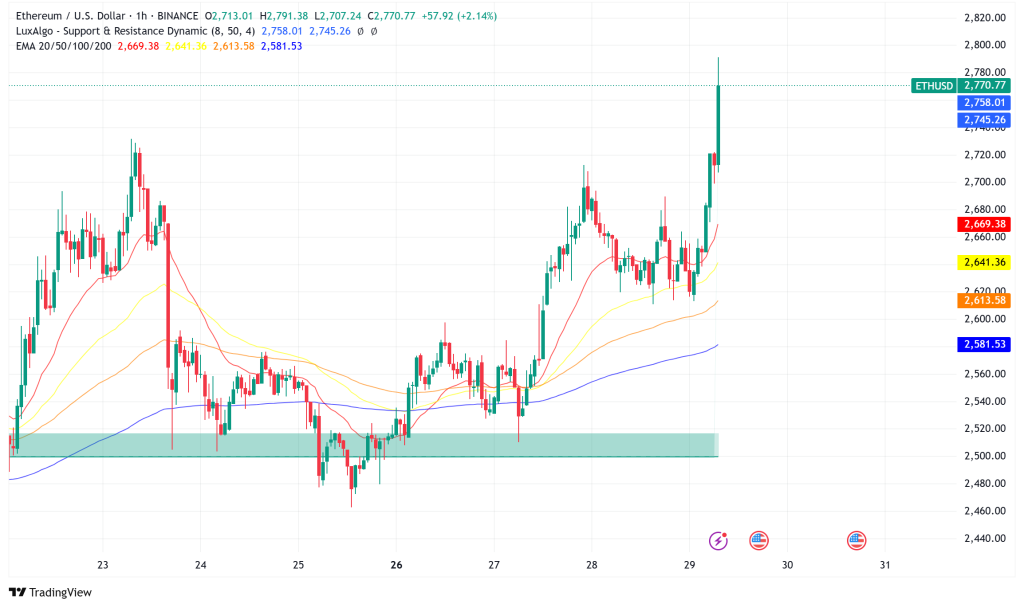
Task: Click the BINANCE exchange label
Action: click(178, 16)
